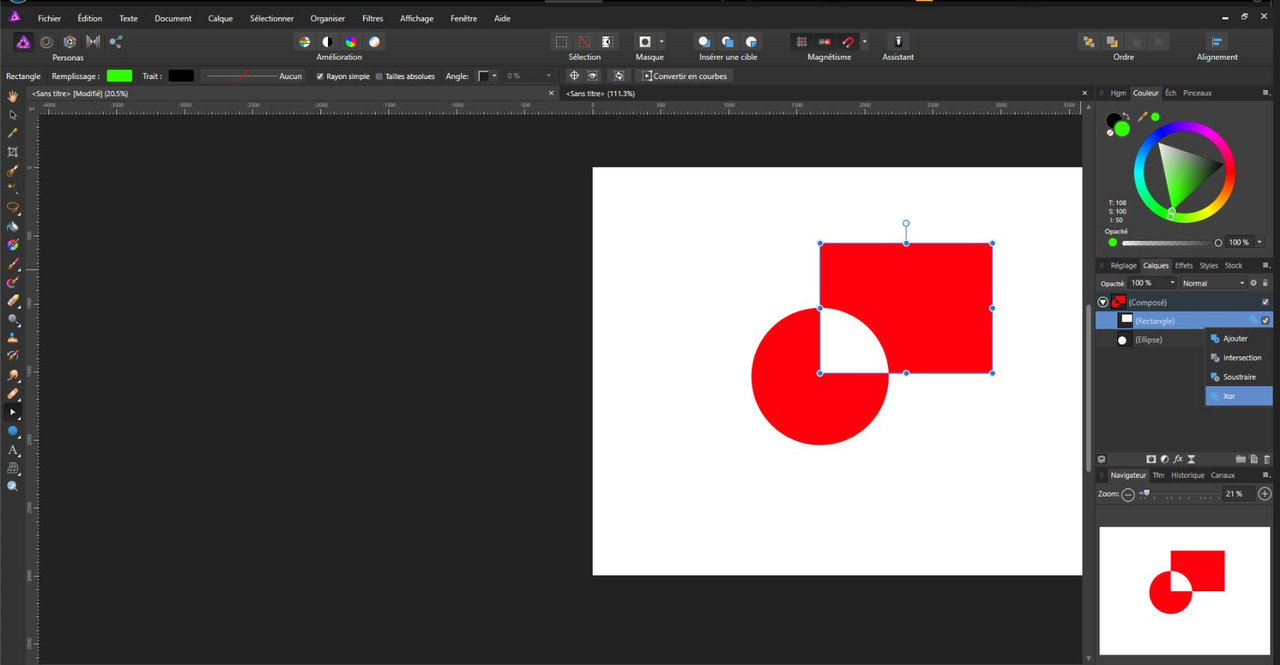
Task: Click the add mask layer icon
Action: [x=1151, y=459]
